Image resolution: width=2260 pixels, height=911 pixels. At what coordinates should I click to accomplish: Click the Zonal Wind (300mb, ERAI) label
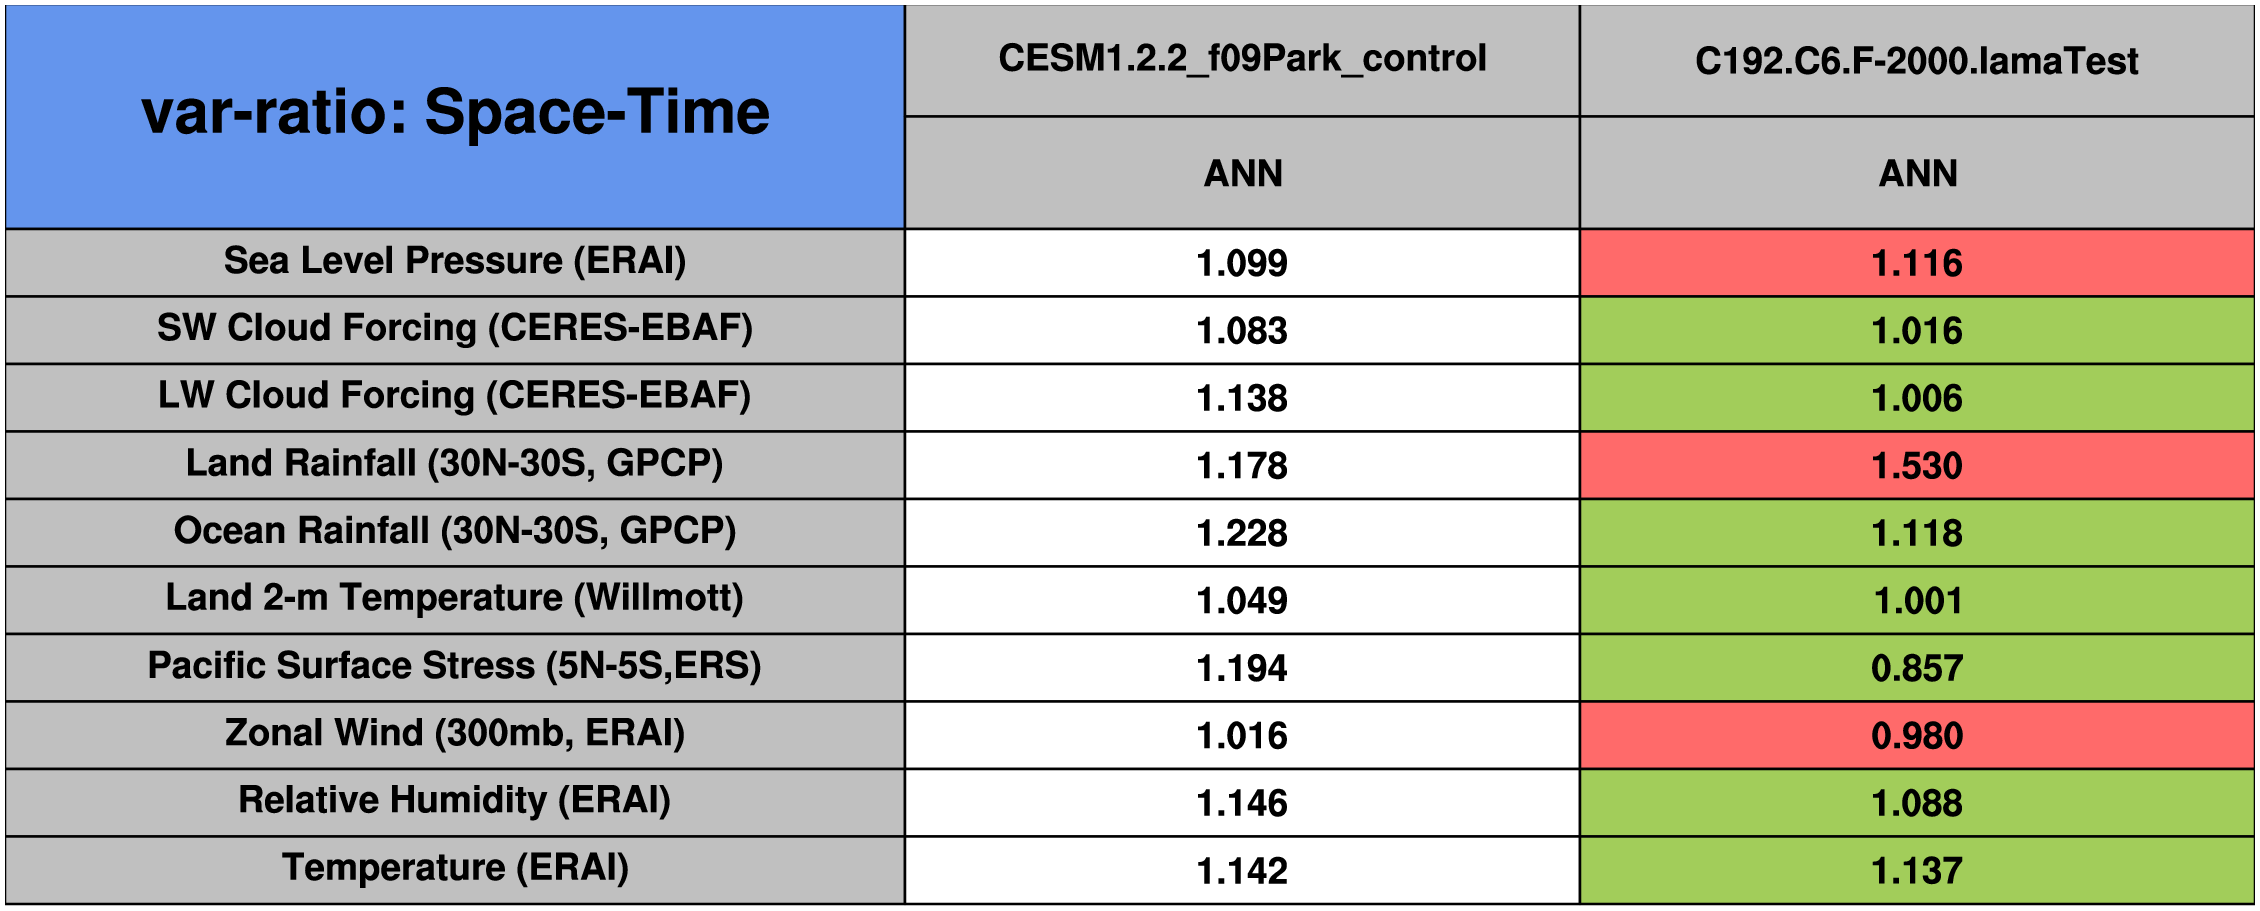[455, 733]
